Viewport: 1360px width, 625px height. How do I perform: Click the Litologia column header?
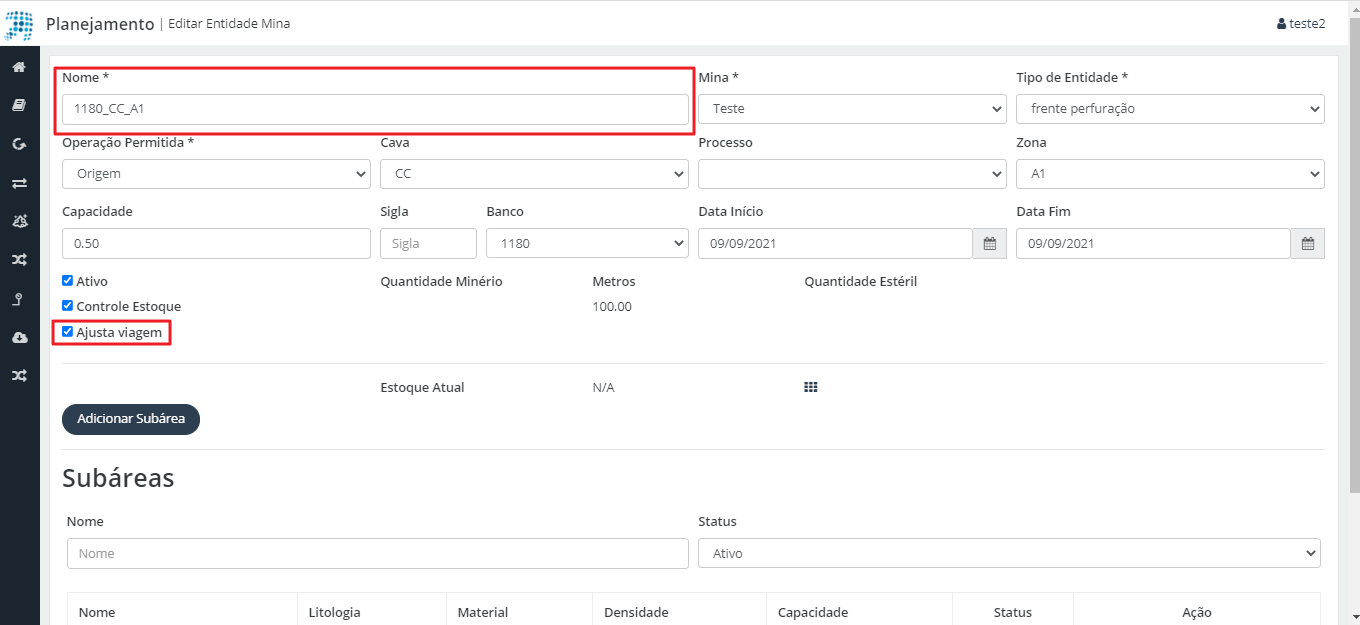(x=334, y=612)
